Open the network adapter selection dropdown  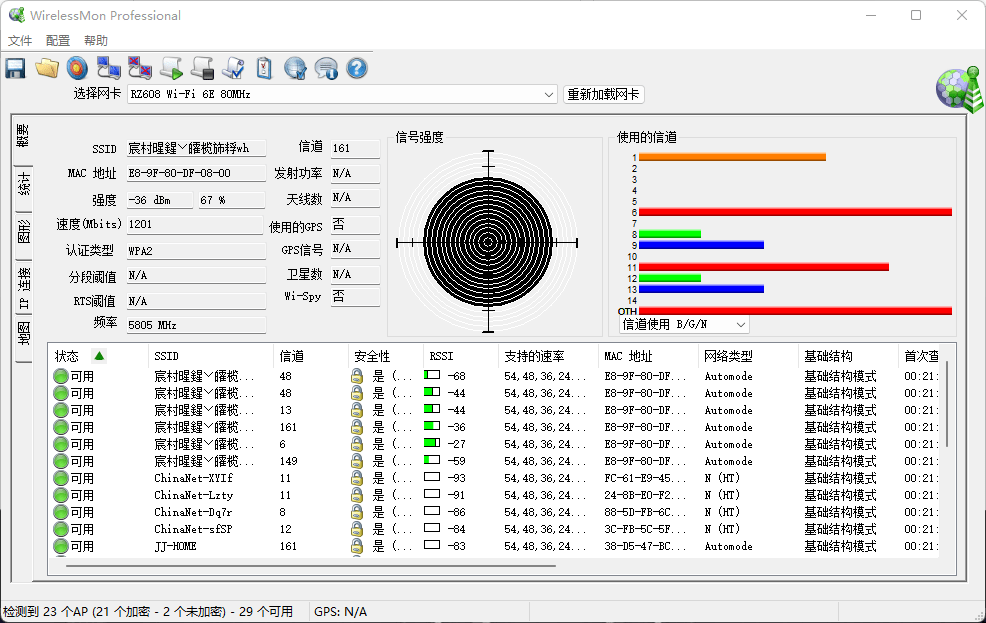(549, 93)
